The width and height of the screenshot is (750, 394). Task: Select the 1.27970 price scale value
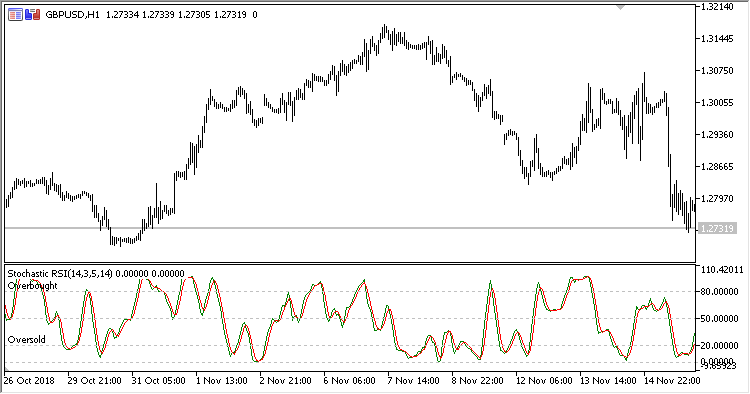717,198
